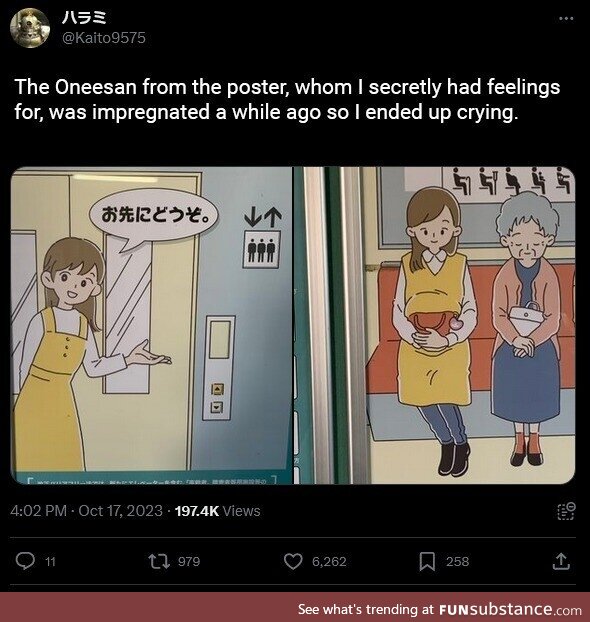Image resolution: width=590 pixels, height=622 pixels.
Task: Click the reader mode icon beside views
Action: tap(566, 511)
